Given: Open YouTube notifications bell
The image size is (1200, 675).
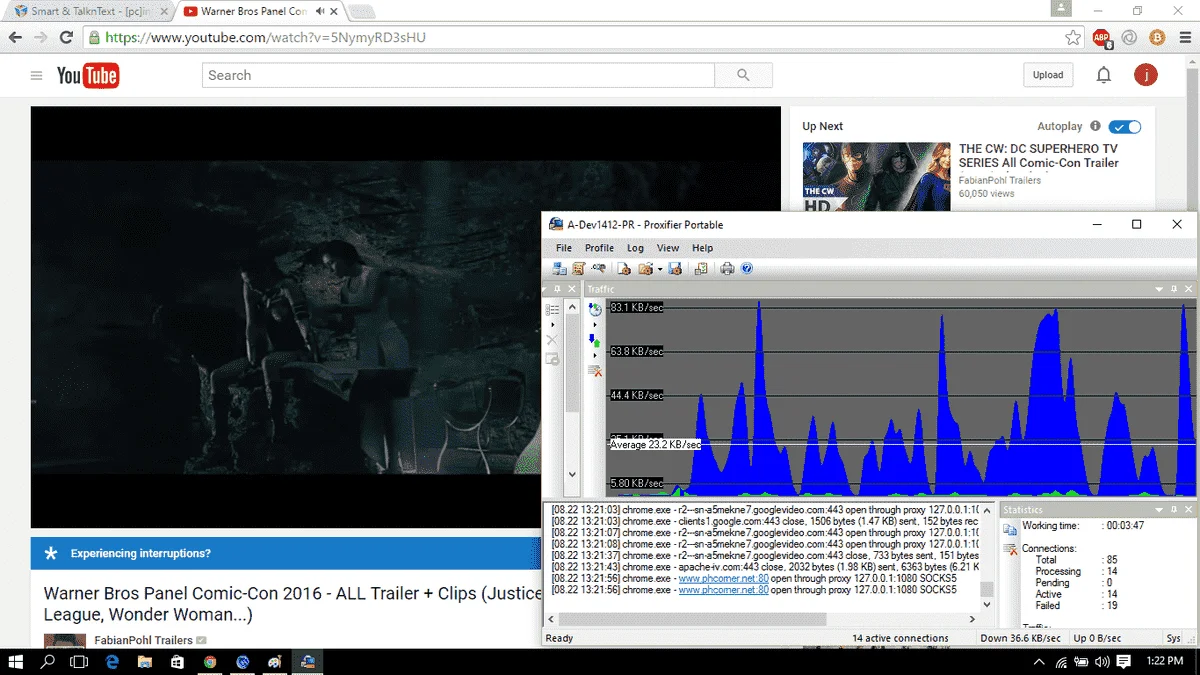Looking at the screenshot, I should (x=1103, y=75).
